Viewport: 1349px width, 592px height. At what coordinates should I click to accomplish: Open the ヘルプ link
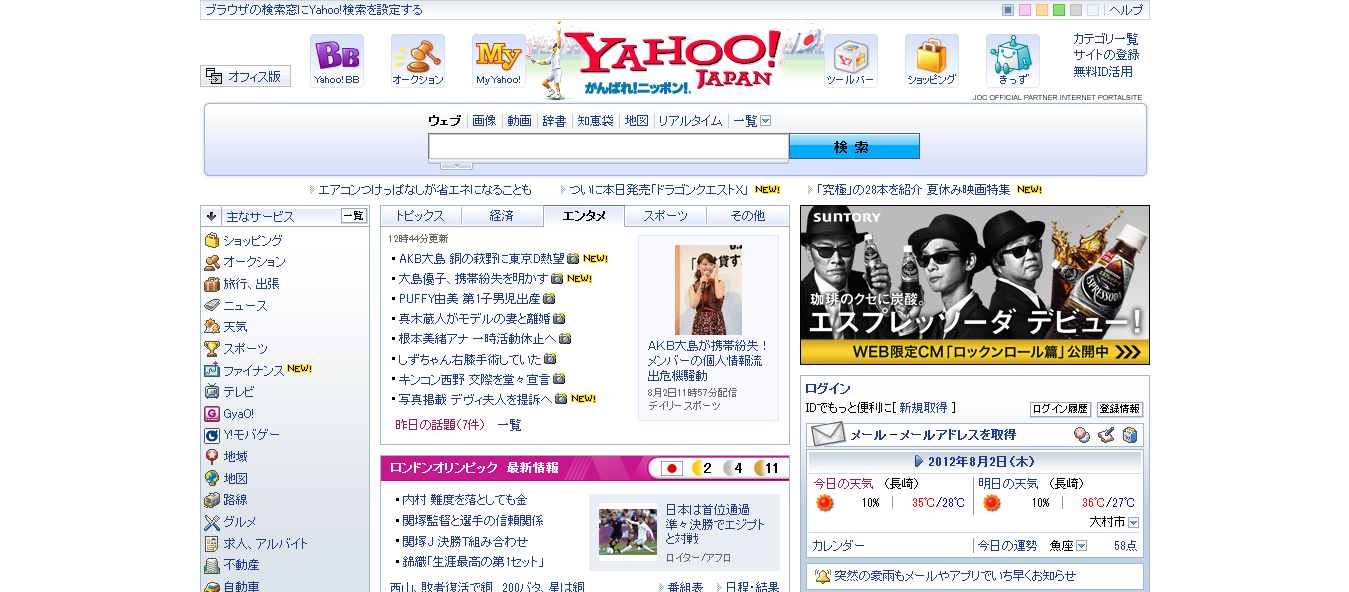(1126, 10)
